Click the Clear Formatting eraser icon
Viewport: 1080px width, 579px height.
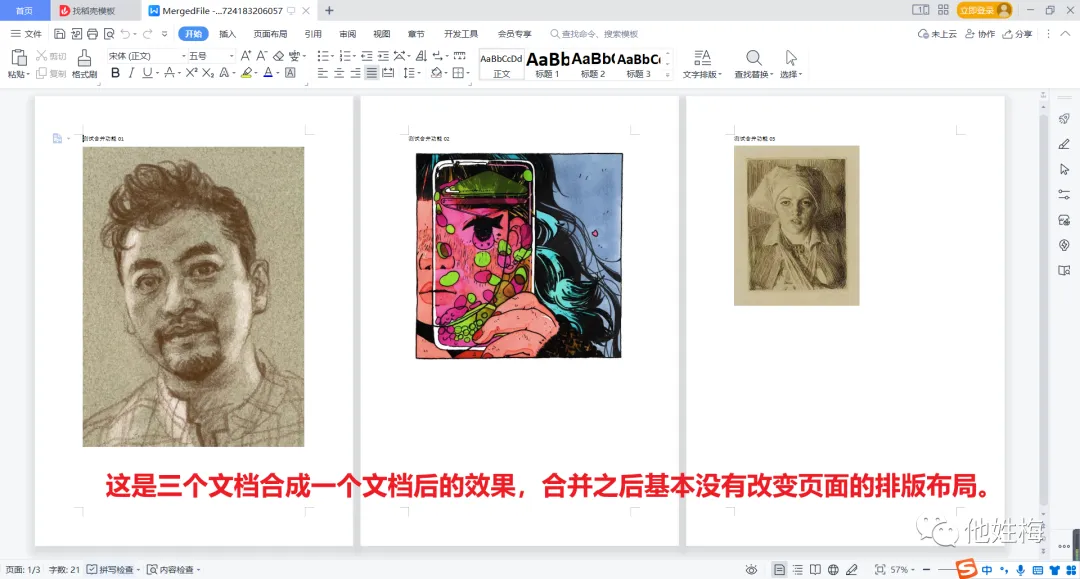click(x=278, y=56)
